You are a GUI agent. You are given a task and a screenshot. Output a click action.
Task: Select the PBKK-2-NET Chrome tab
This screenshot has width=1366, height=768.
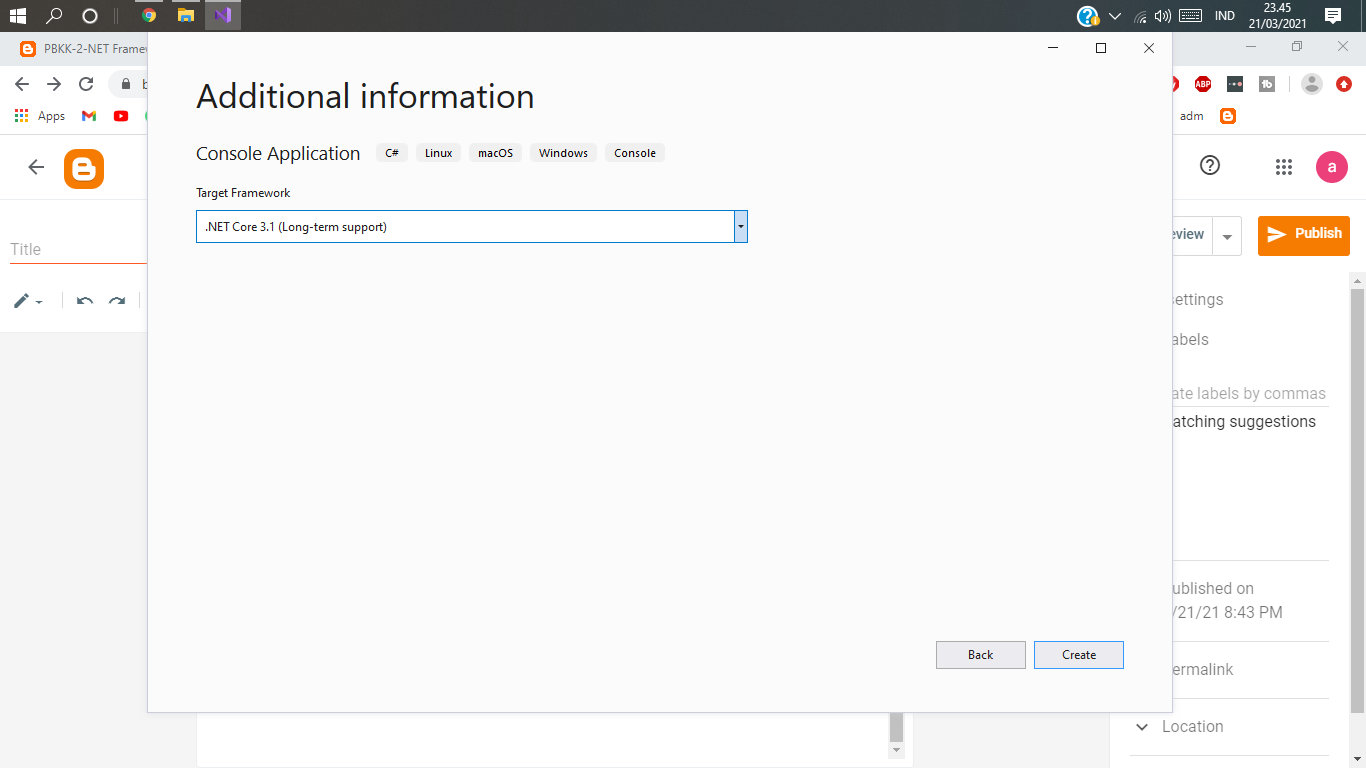coord(83,48)
